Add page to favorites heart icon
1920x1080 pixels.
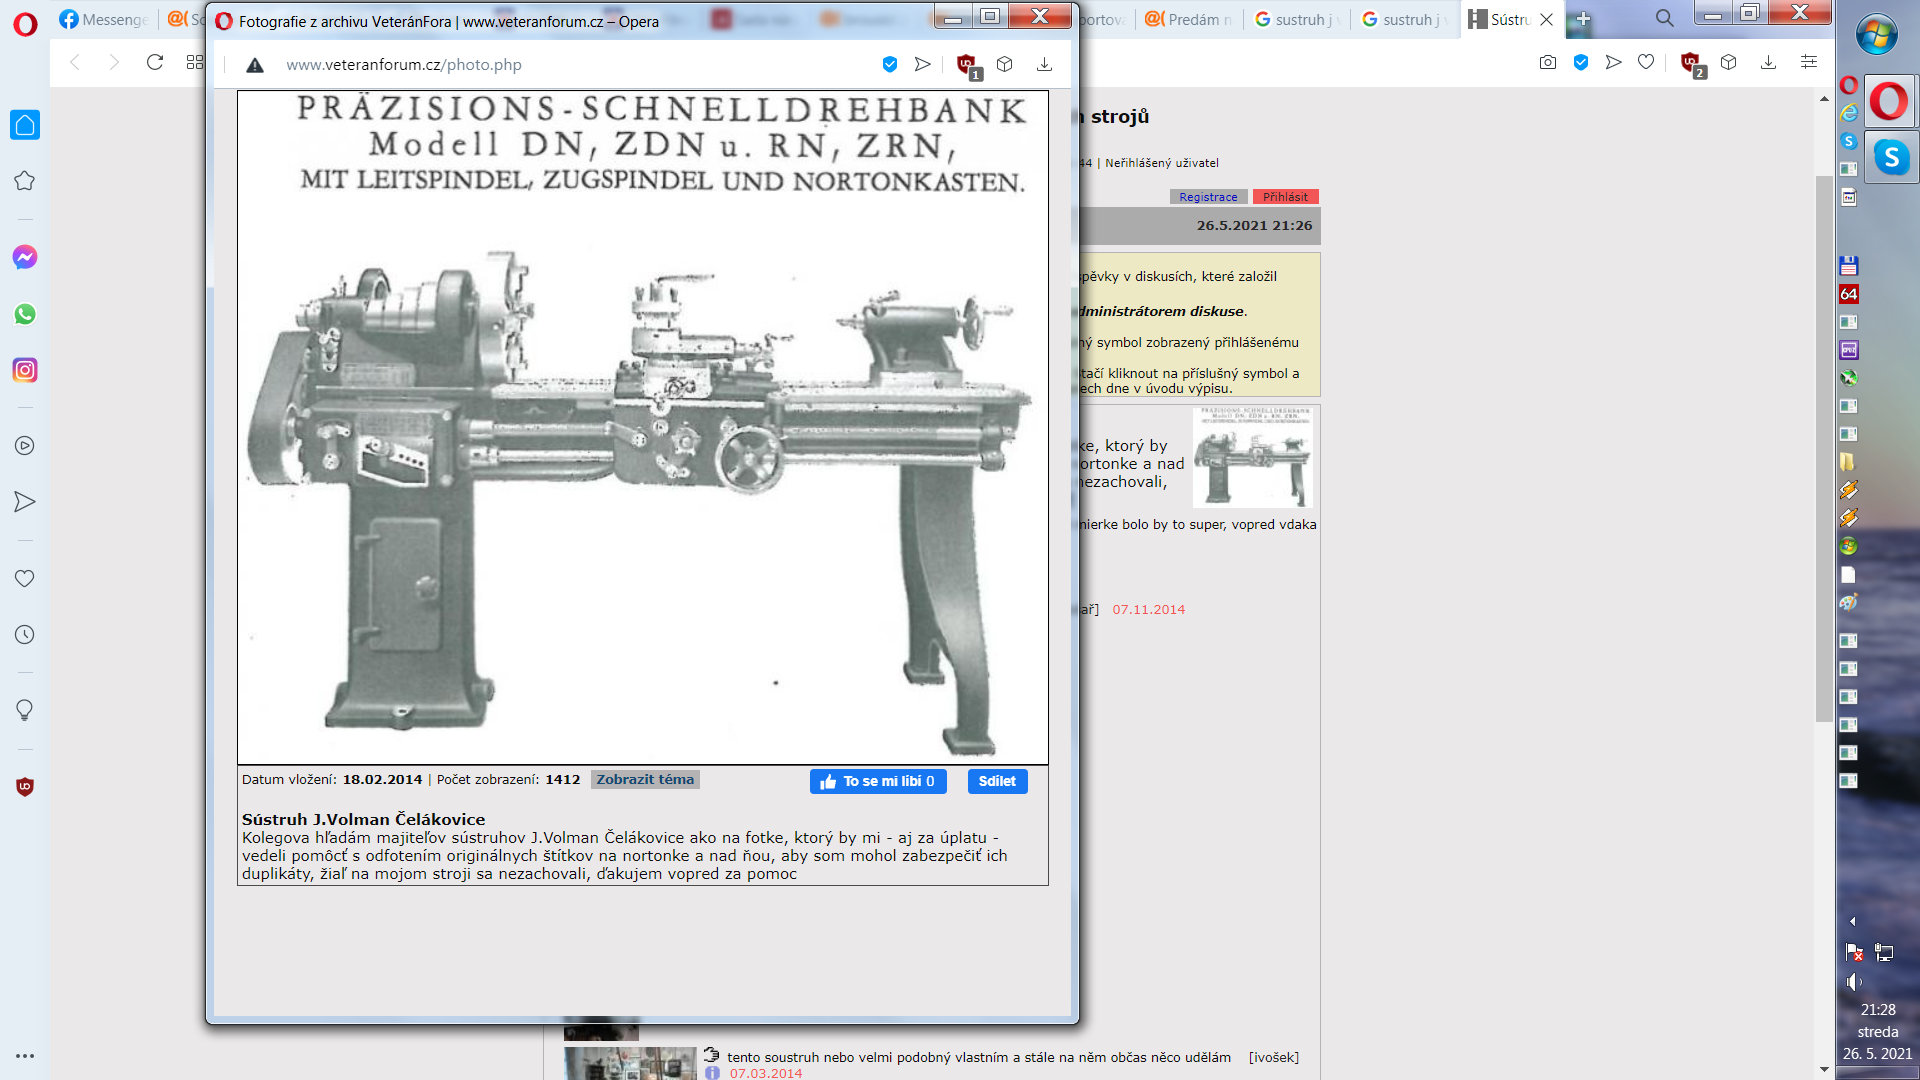[x=1646, y=63]
